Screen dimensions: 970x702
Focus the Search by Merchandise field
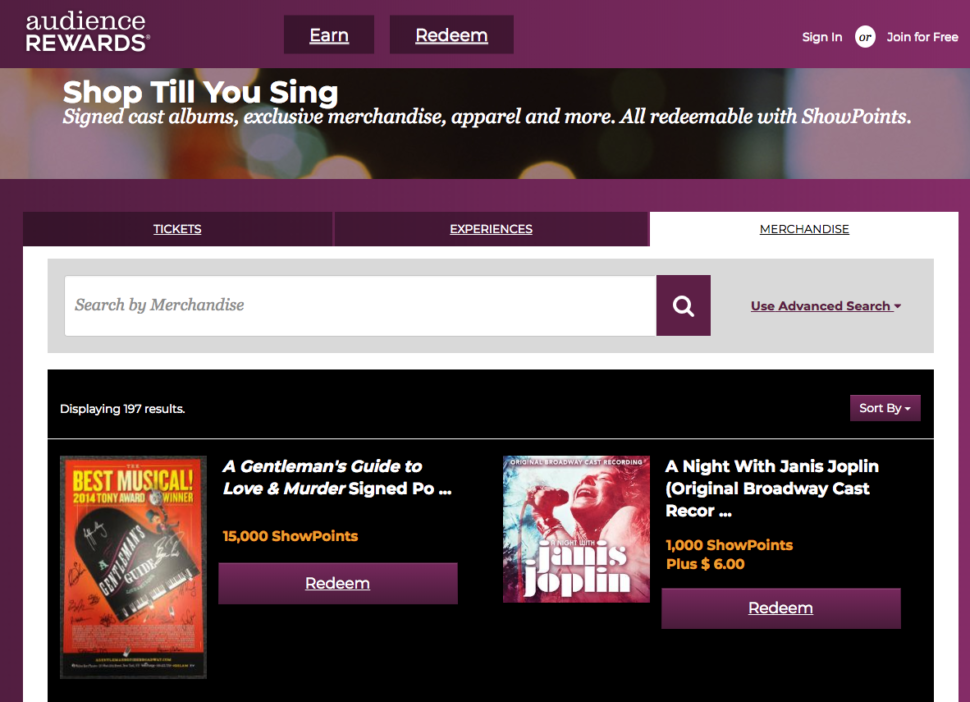point(361,306)
